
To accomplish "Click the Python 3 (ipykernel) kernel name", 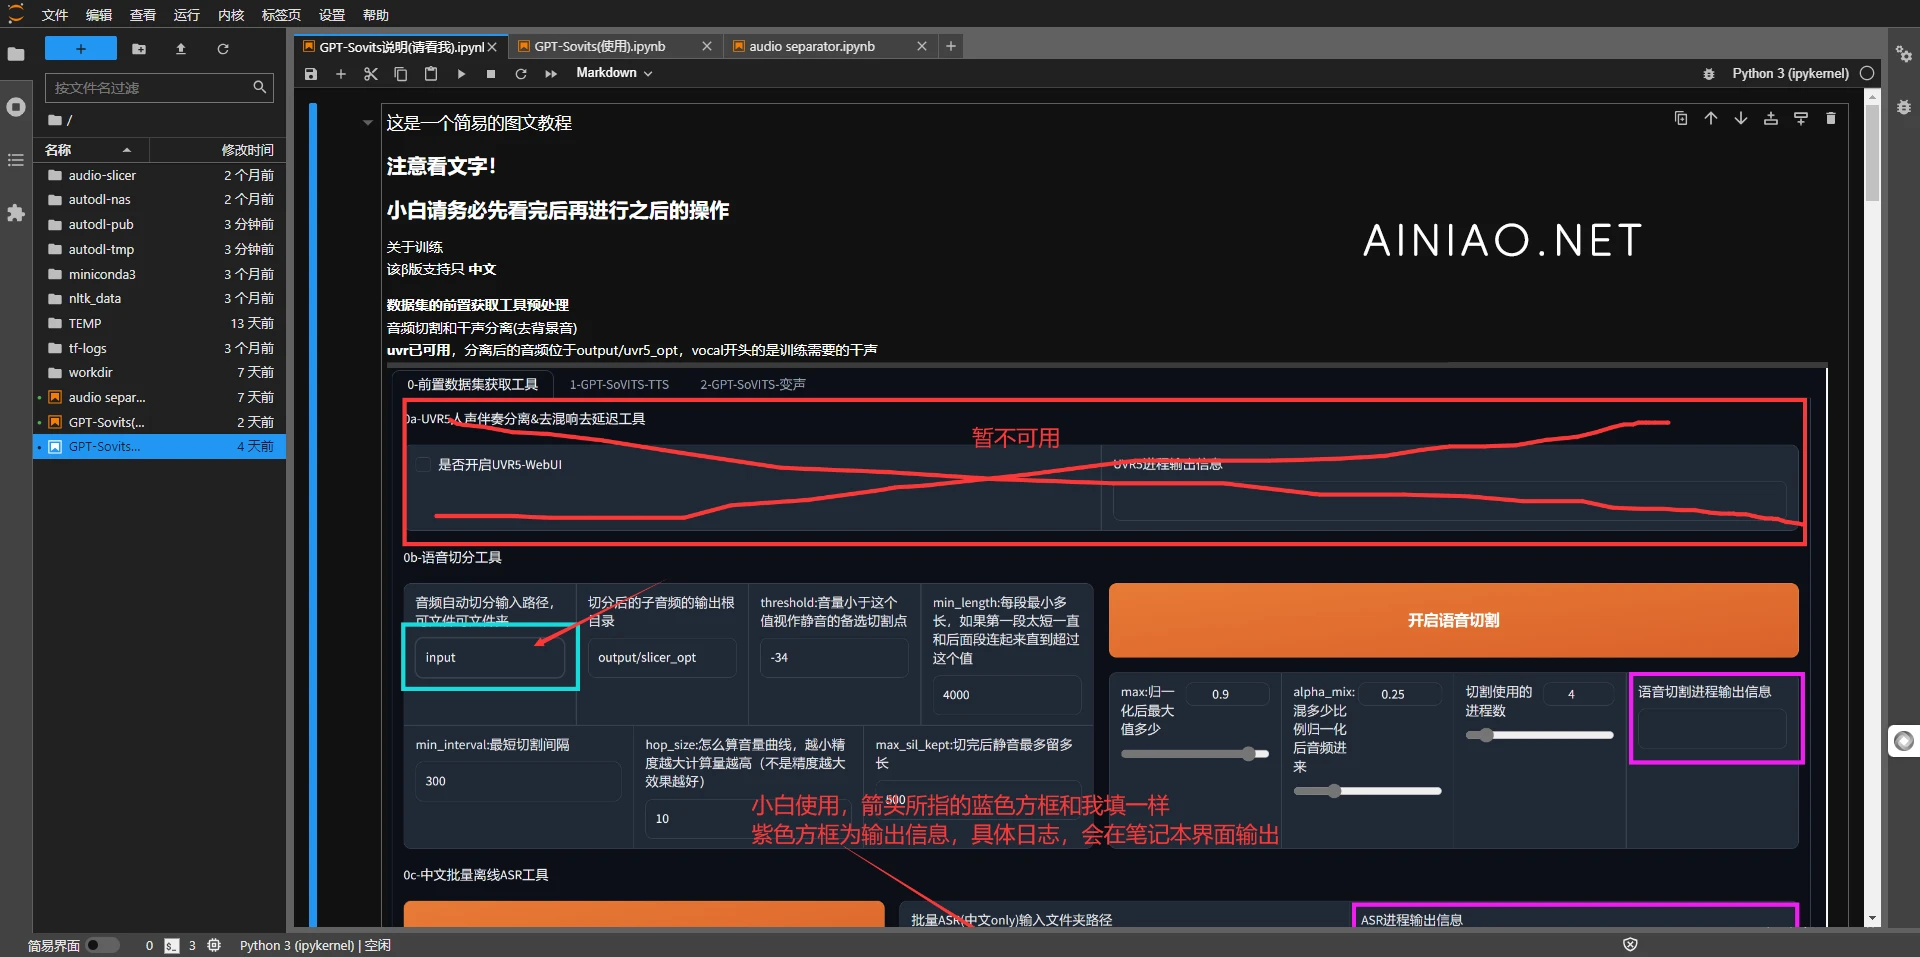I will click(x=1790, y=73).
